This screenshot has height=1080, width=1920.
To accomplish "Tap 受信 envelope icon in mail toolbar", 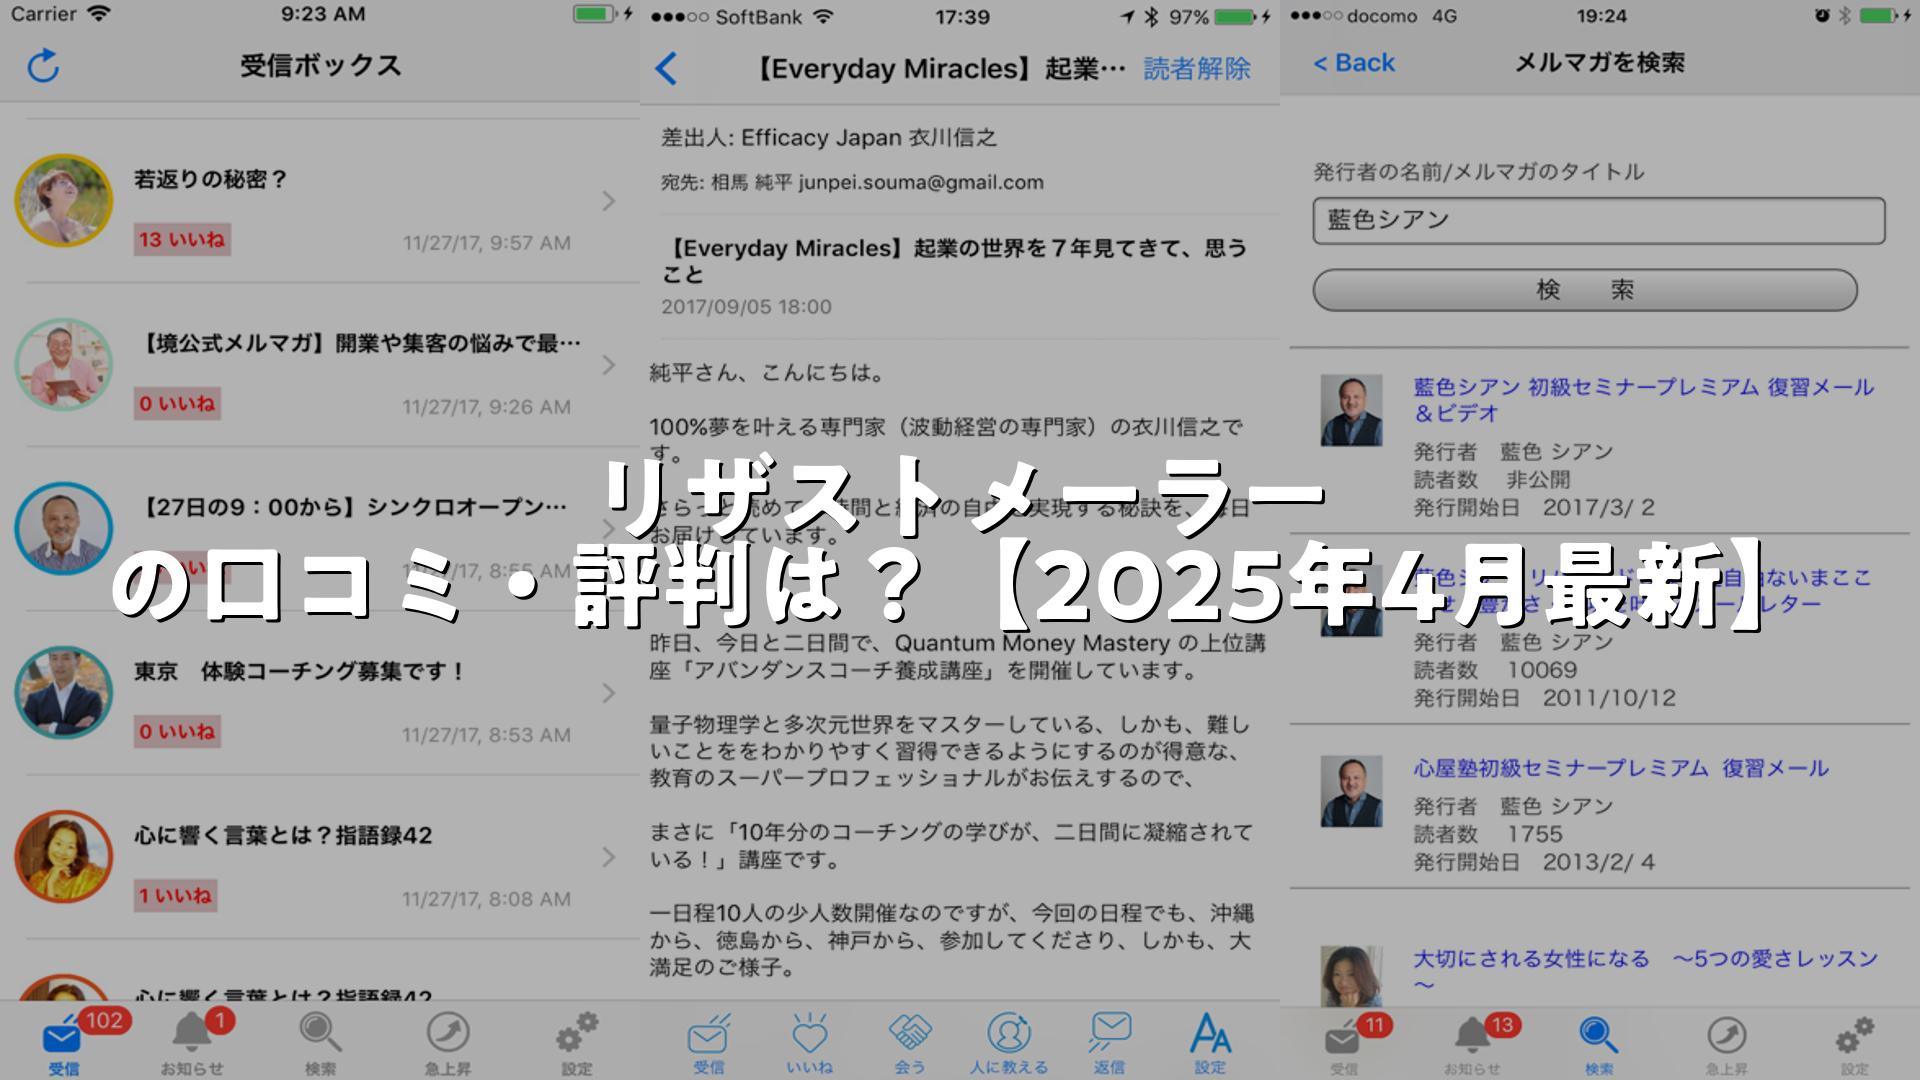I will pos(709,1043).
